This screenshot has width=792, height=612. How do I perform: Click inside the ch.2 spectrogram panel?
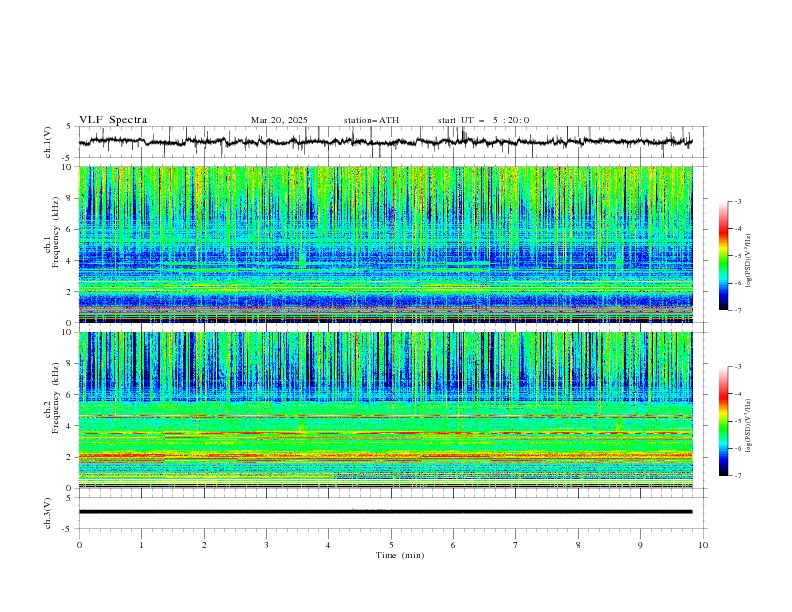pos(385,410)
